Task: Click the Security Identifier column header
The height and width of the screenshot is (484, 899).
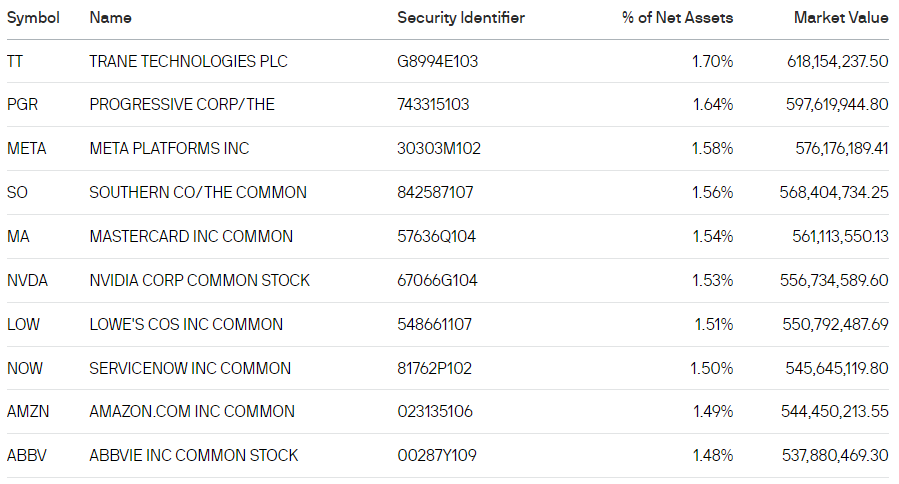Action: (x=460, y=18)
